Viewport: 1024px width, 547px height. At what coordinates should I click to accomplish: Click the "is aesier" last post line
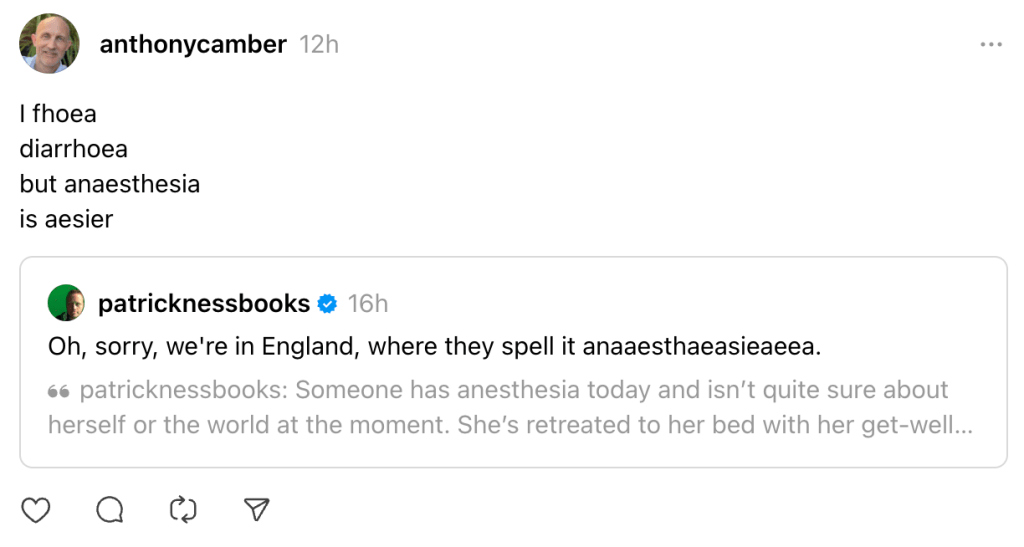tap(66, 219)
